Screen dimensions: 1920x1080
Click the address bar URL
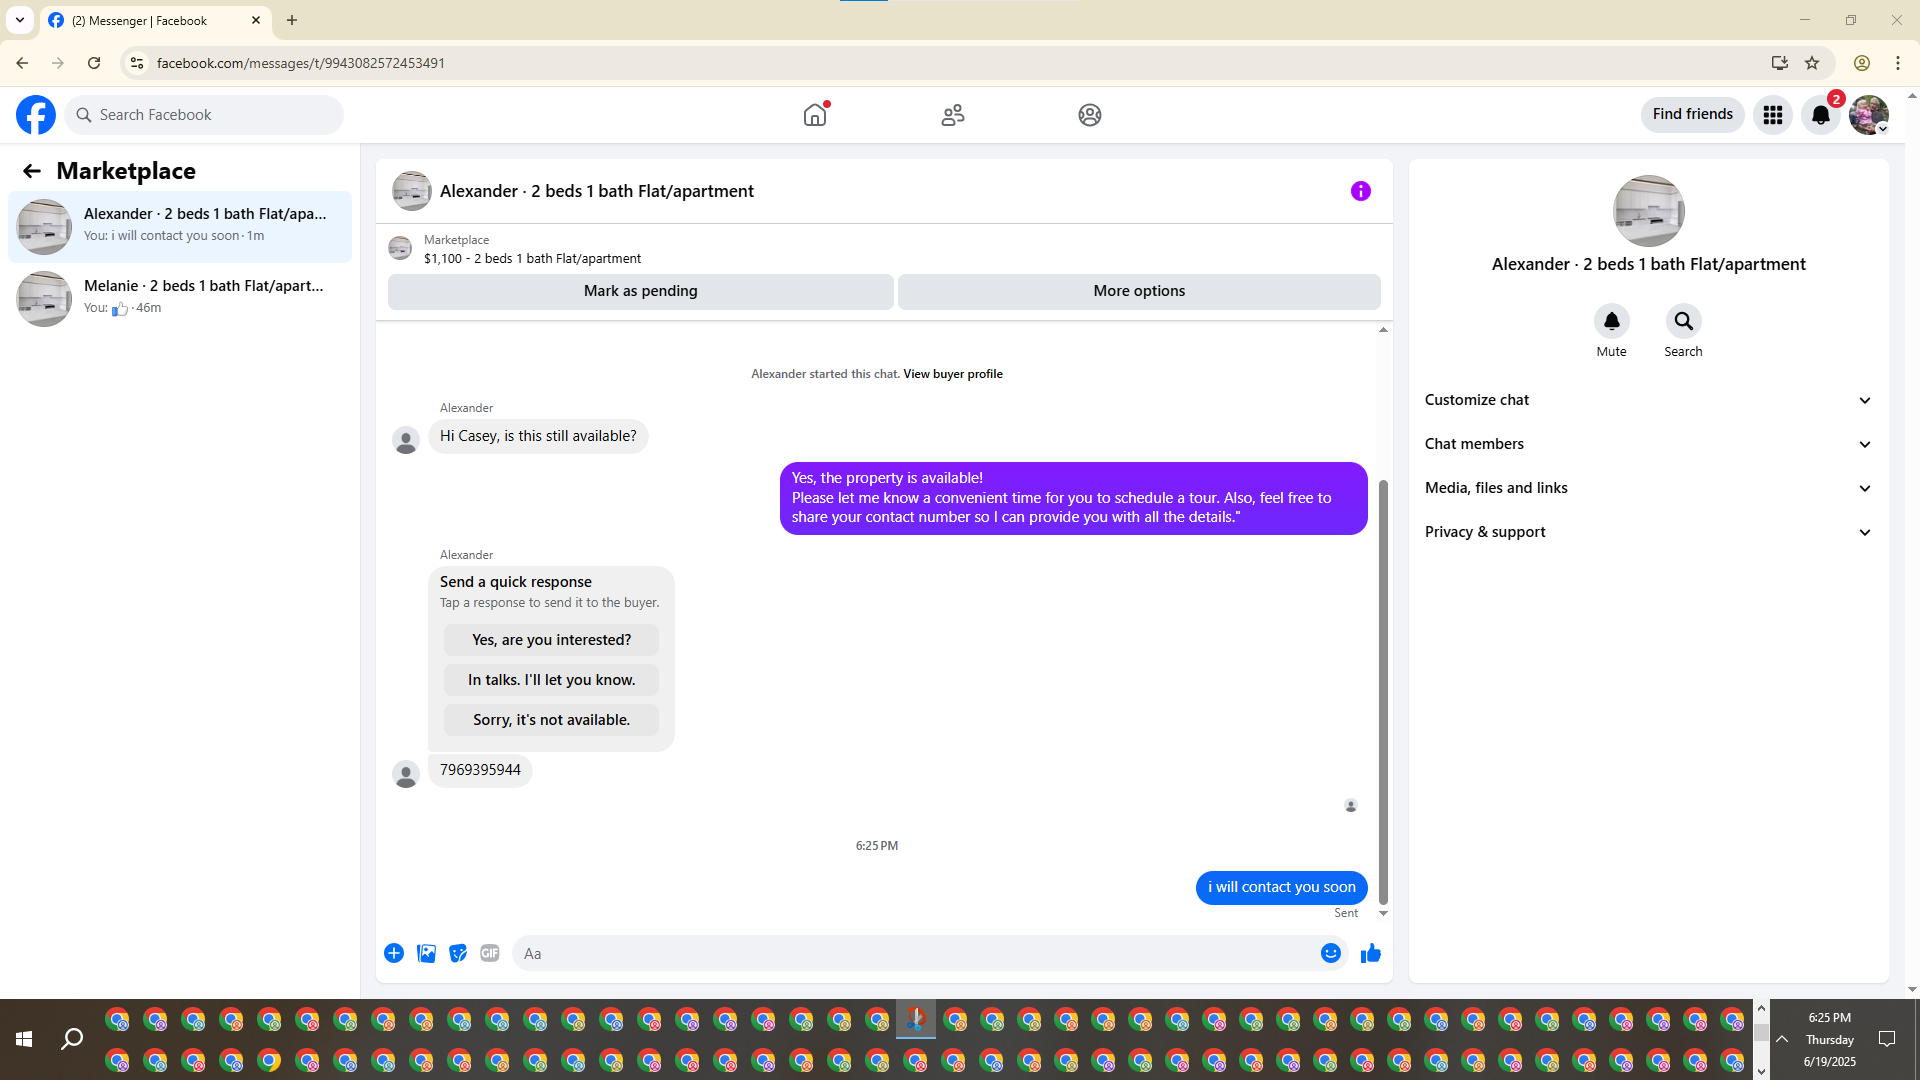pyautogui.click(x=301, y=63)
